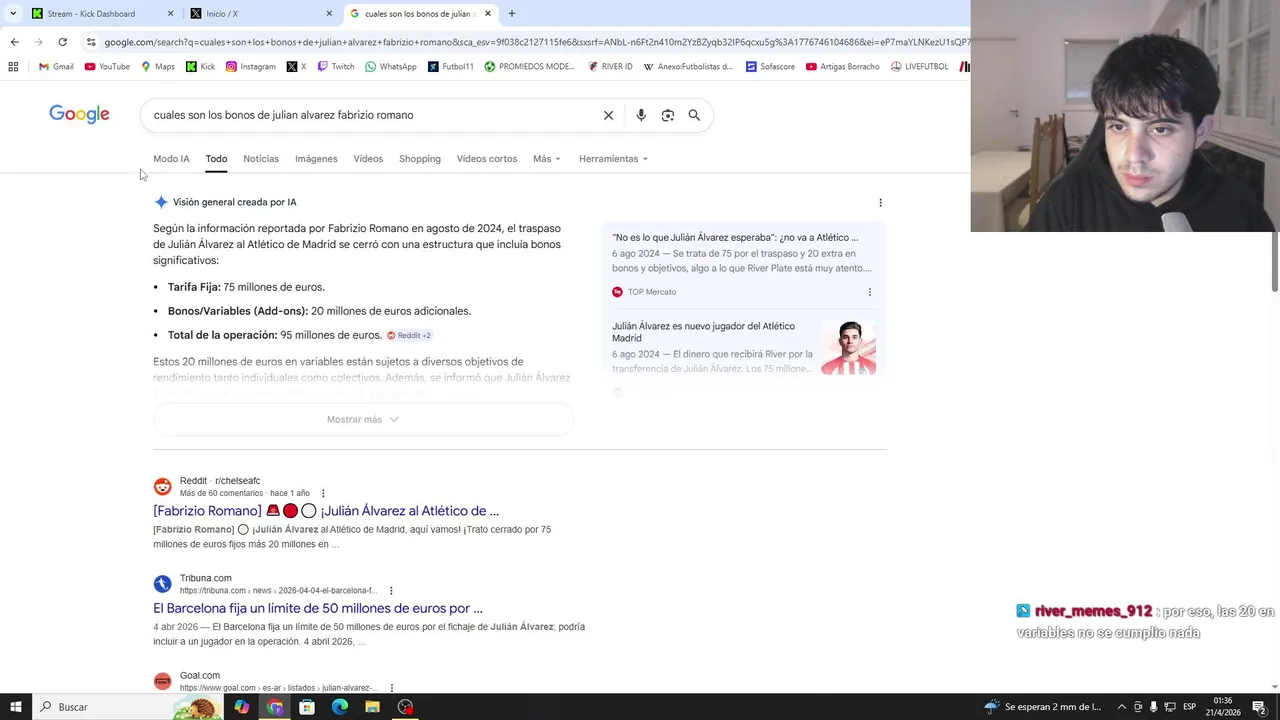This screenshot has width=1280, height=720.
Task: Expand the Herramientas dropdown
Action: (x=613, y=159)
